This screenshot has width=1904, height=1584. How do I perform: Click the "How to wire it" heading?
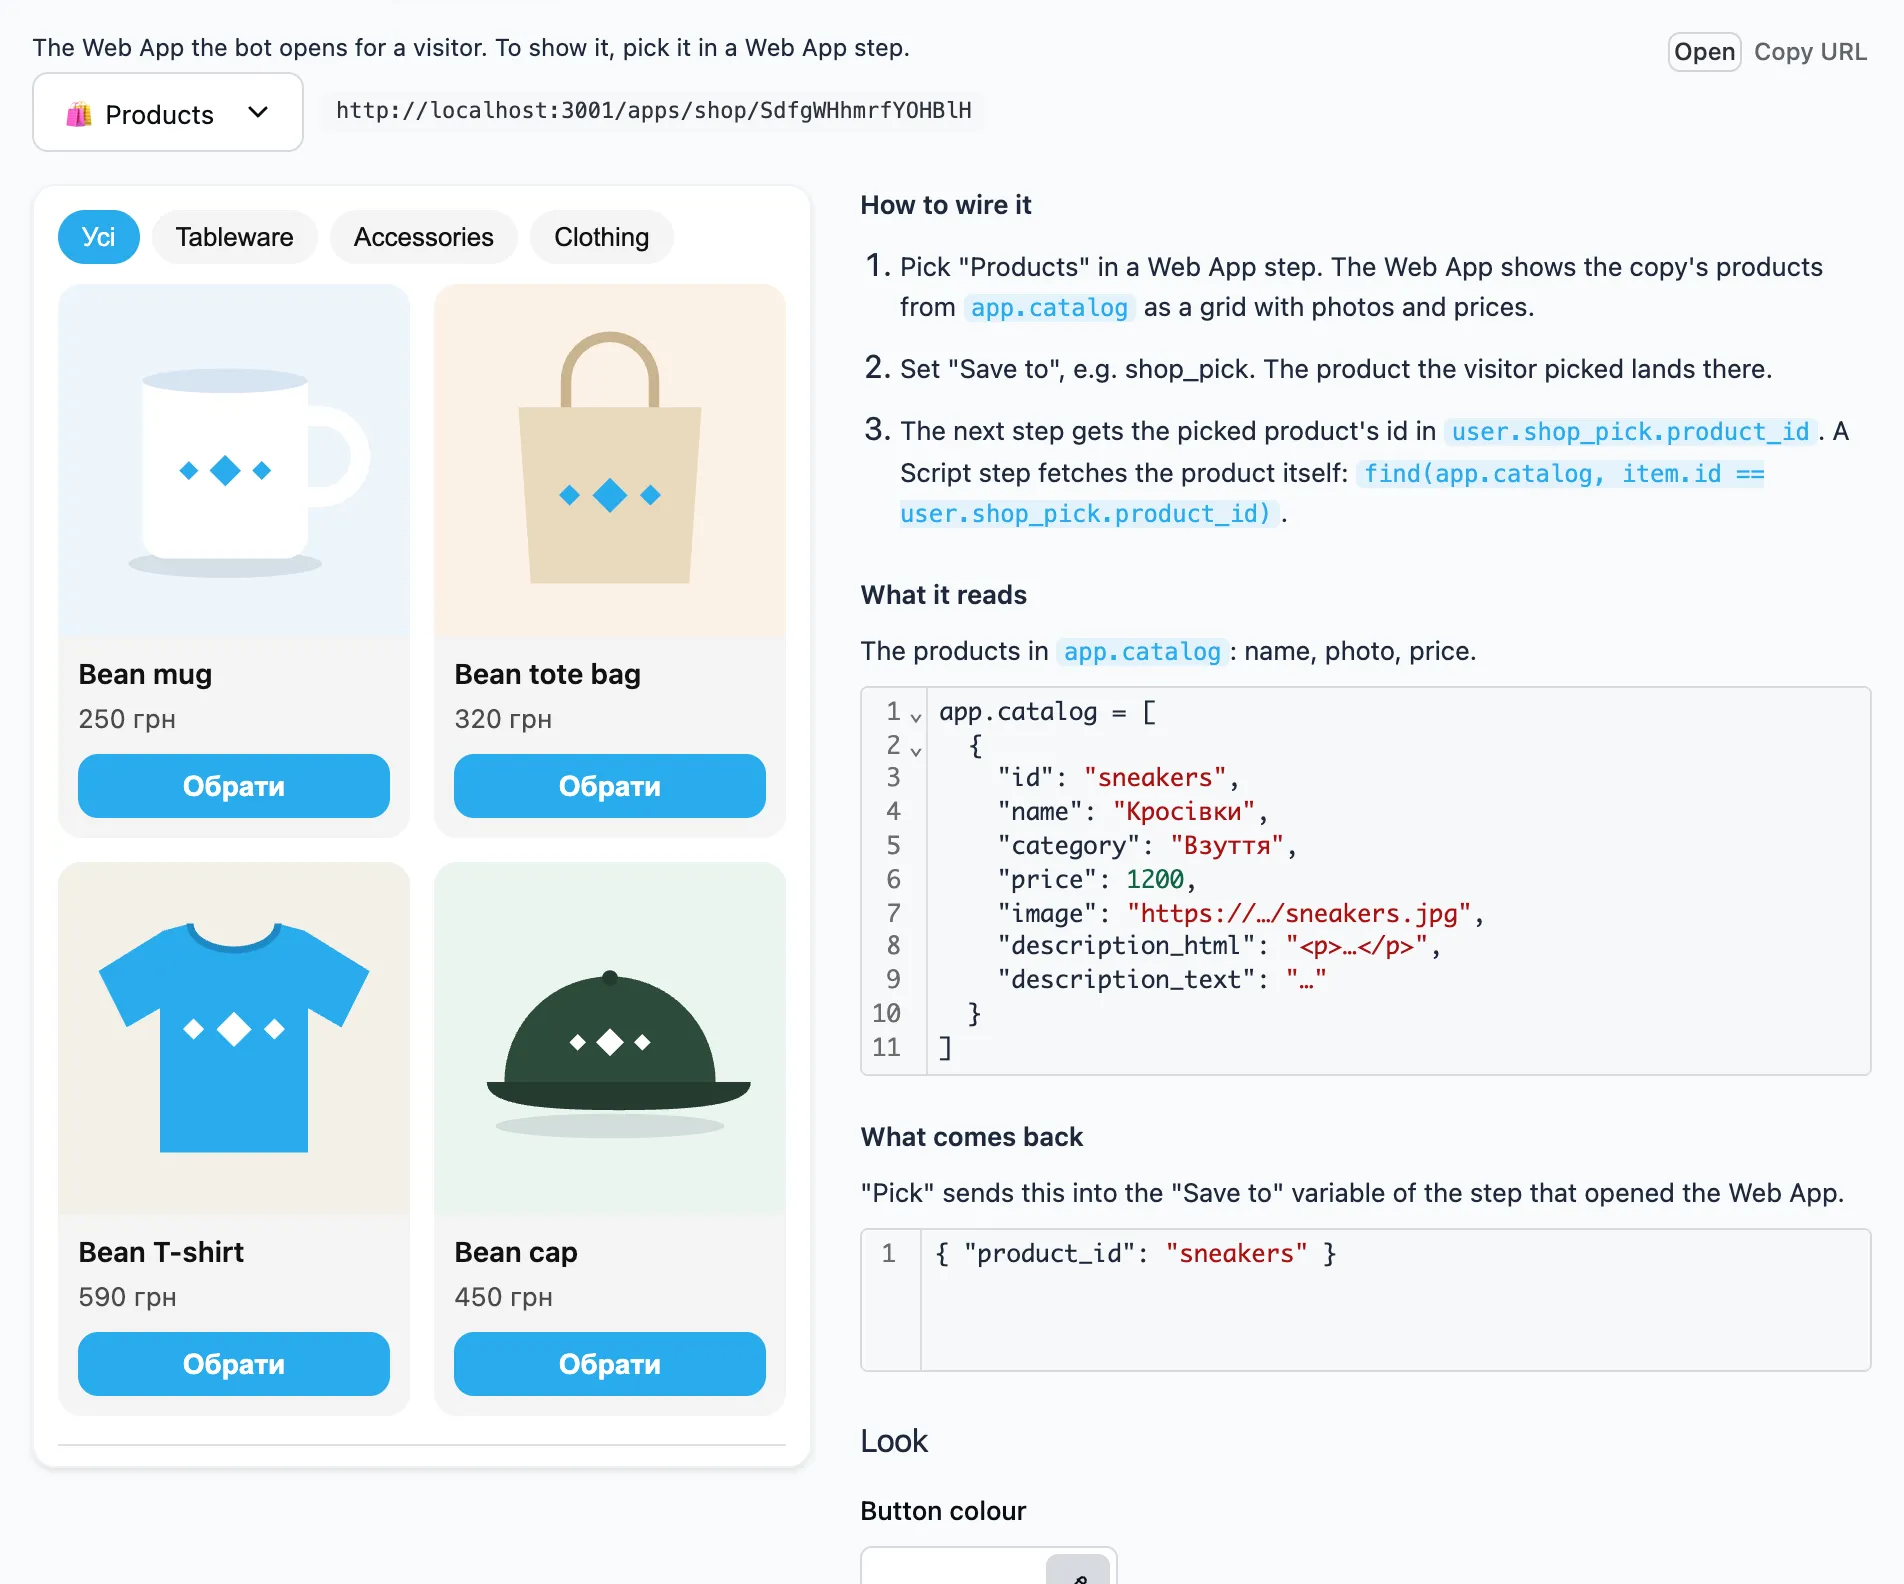coord(946,205)
